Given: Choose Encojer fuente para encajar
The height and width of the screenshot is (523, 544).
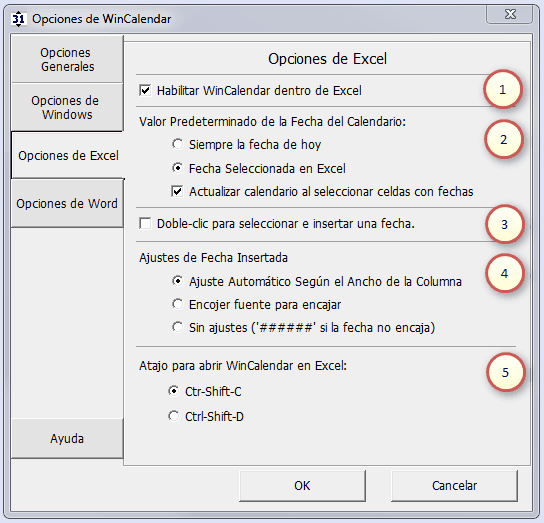Looking at the screenshot, I should point(177,304).
